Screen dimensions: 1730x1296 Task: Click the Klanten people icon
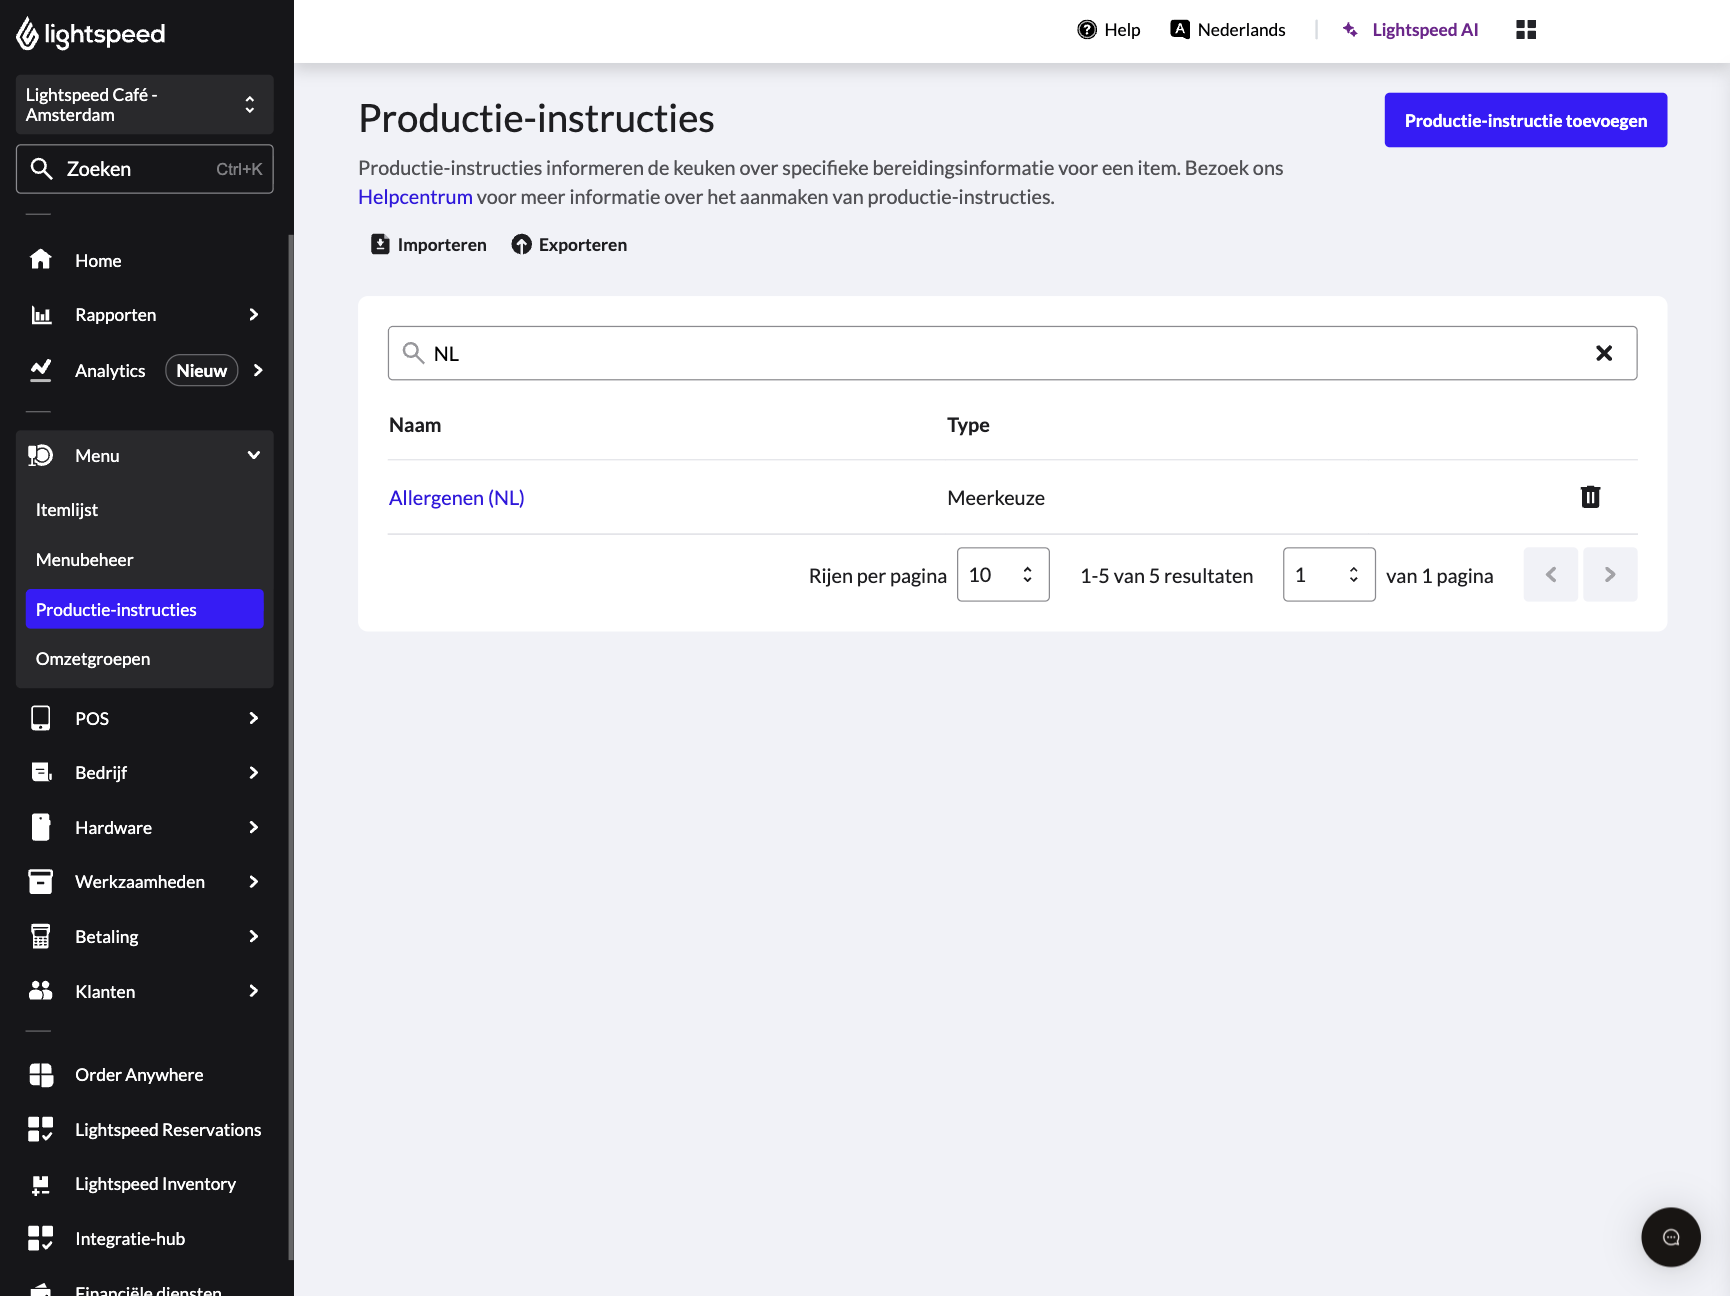click(40, 991)
